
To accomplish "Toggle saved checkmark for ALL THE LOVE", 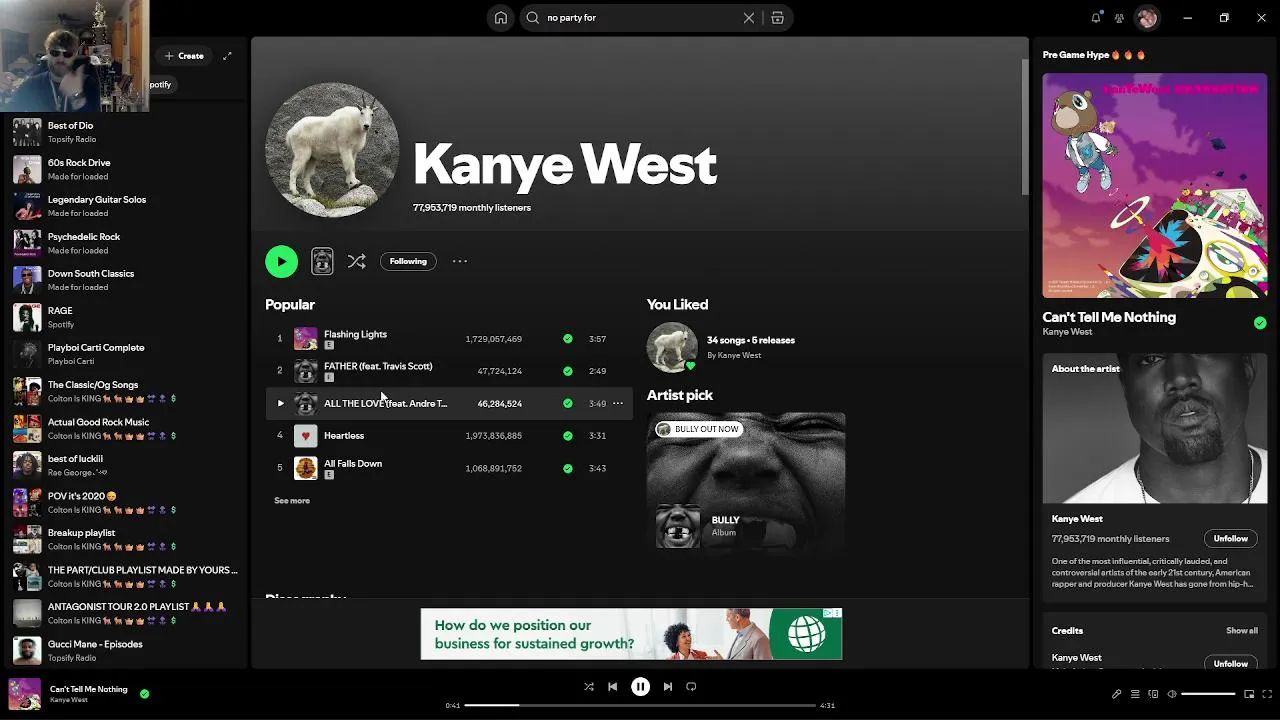I will click(568, 403).
